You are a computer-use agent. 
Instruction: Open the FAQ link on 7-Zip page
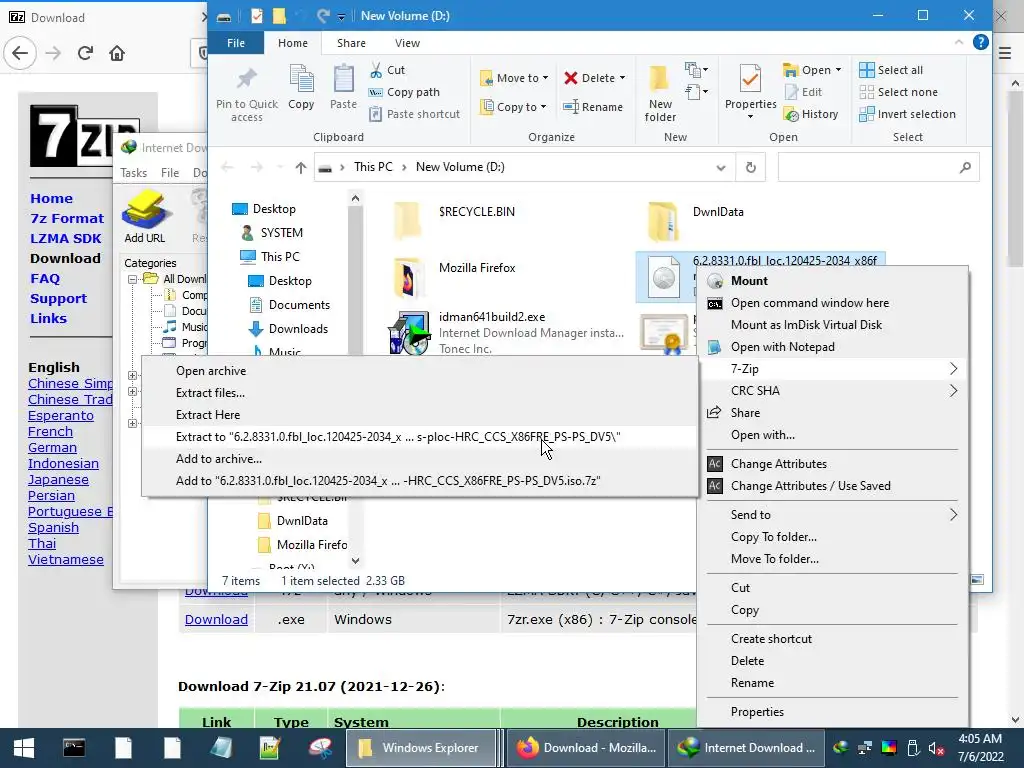pos(44,278)
